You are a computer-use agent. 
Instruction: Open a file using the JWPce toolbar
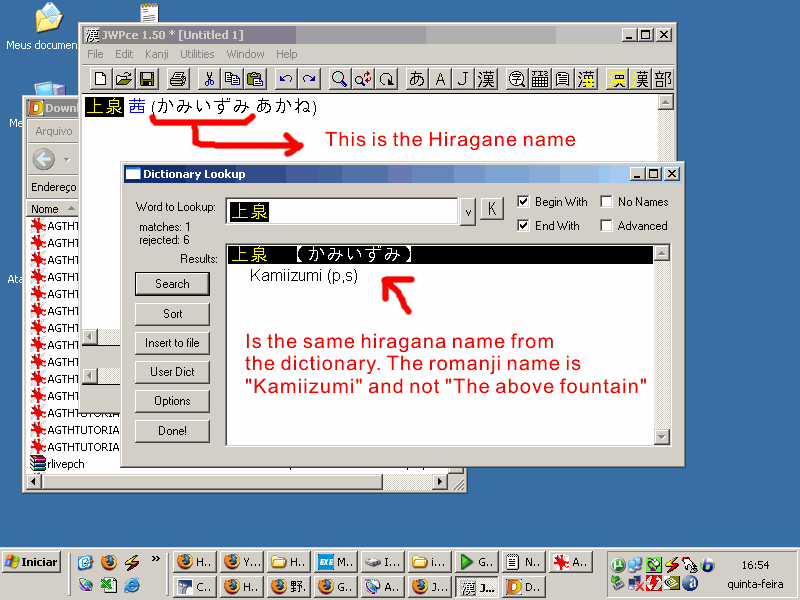tap(123, 79)
